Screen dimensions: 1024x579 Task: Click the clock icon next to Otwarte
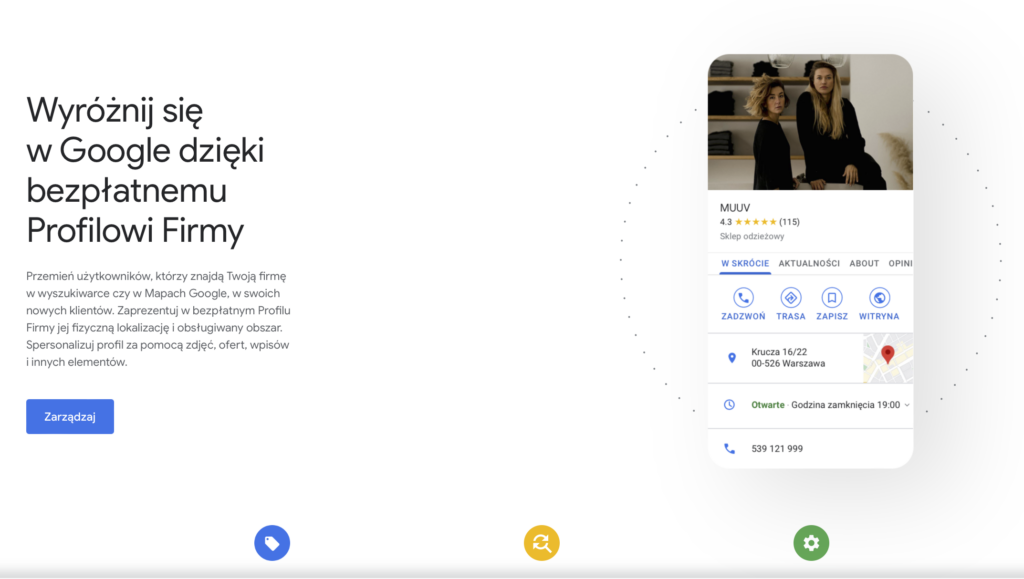730,405
